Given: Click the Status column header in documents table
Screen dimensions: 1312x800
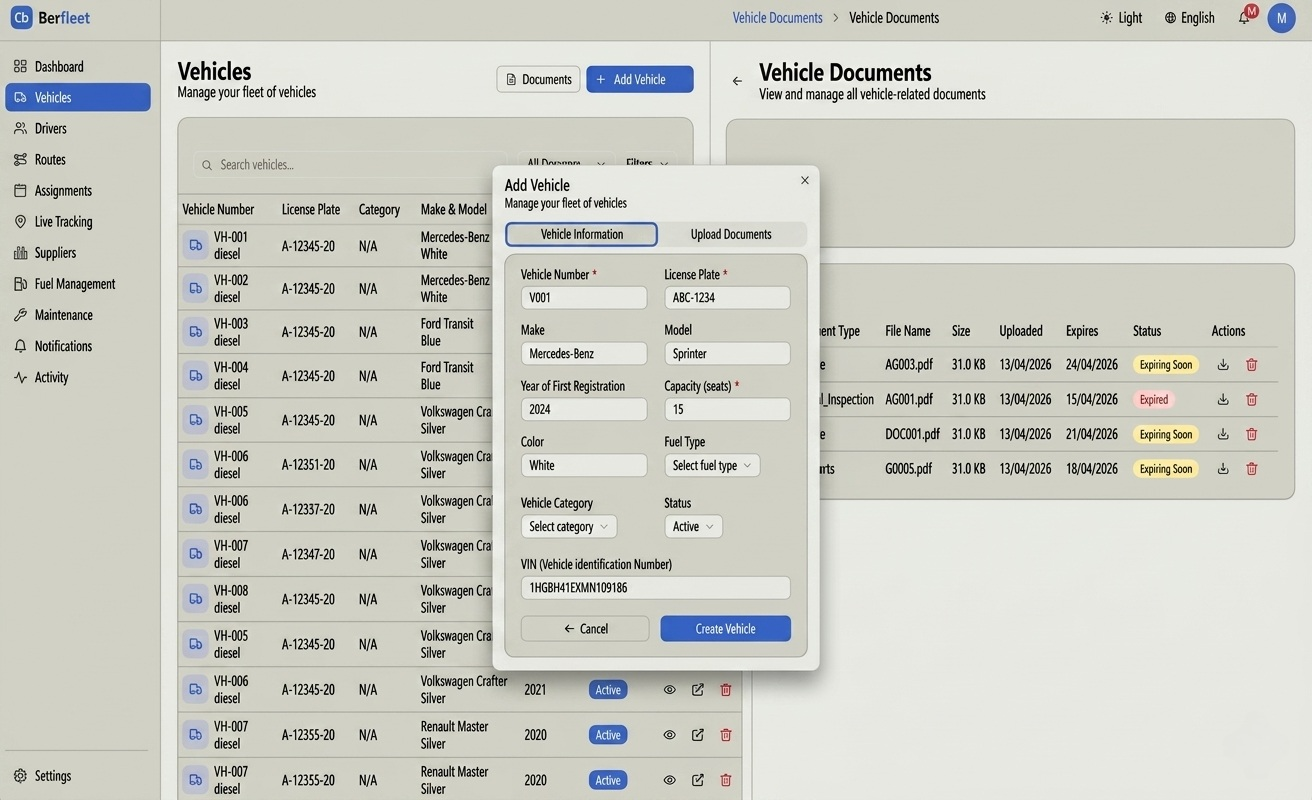Looking at the screenshot, I should (x=1147, y=331).
